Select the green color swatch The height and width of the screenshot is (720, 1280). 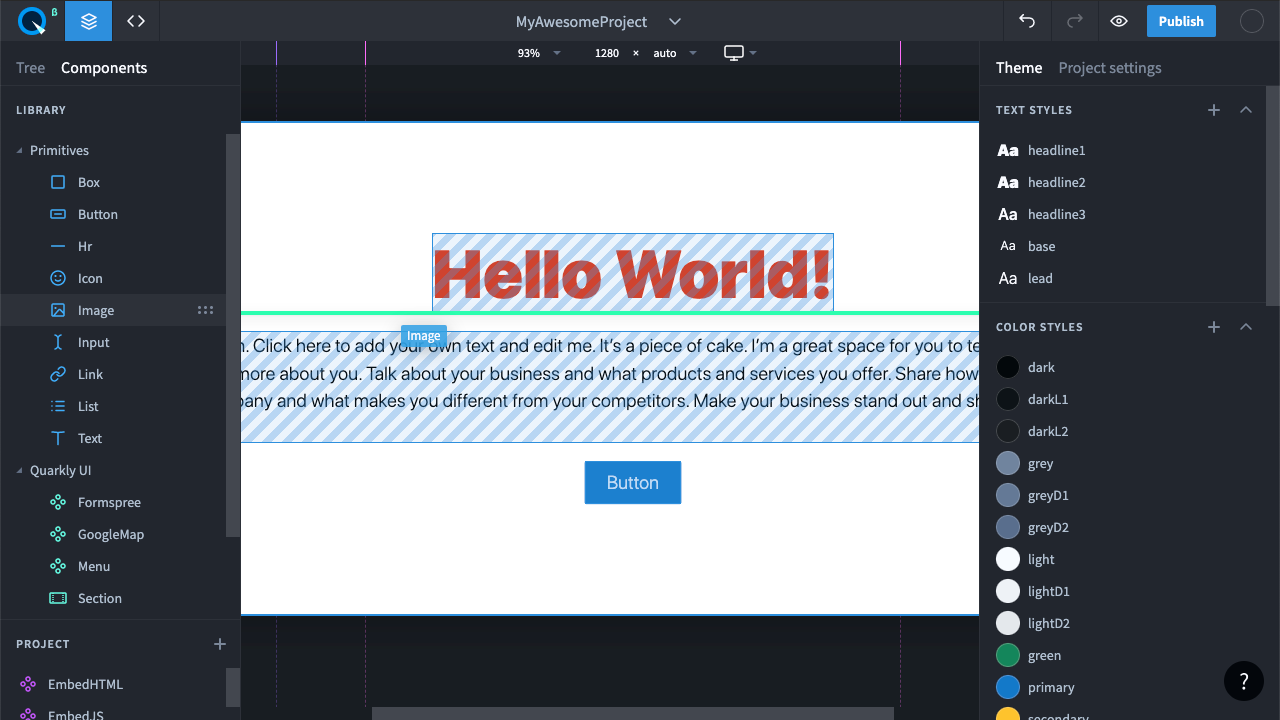(1008, 655)
